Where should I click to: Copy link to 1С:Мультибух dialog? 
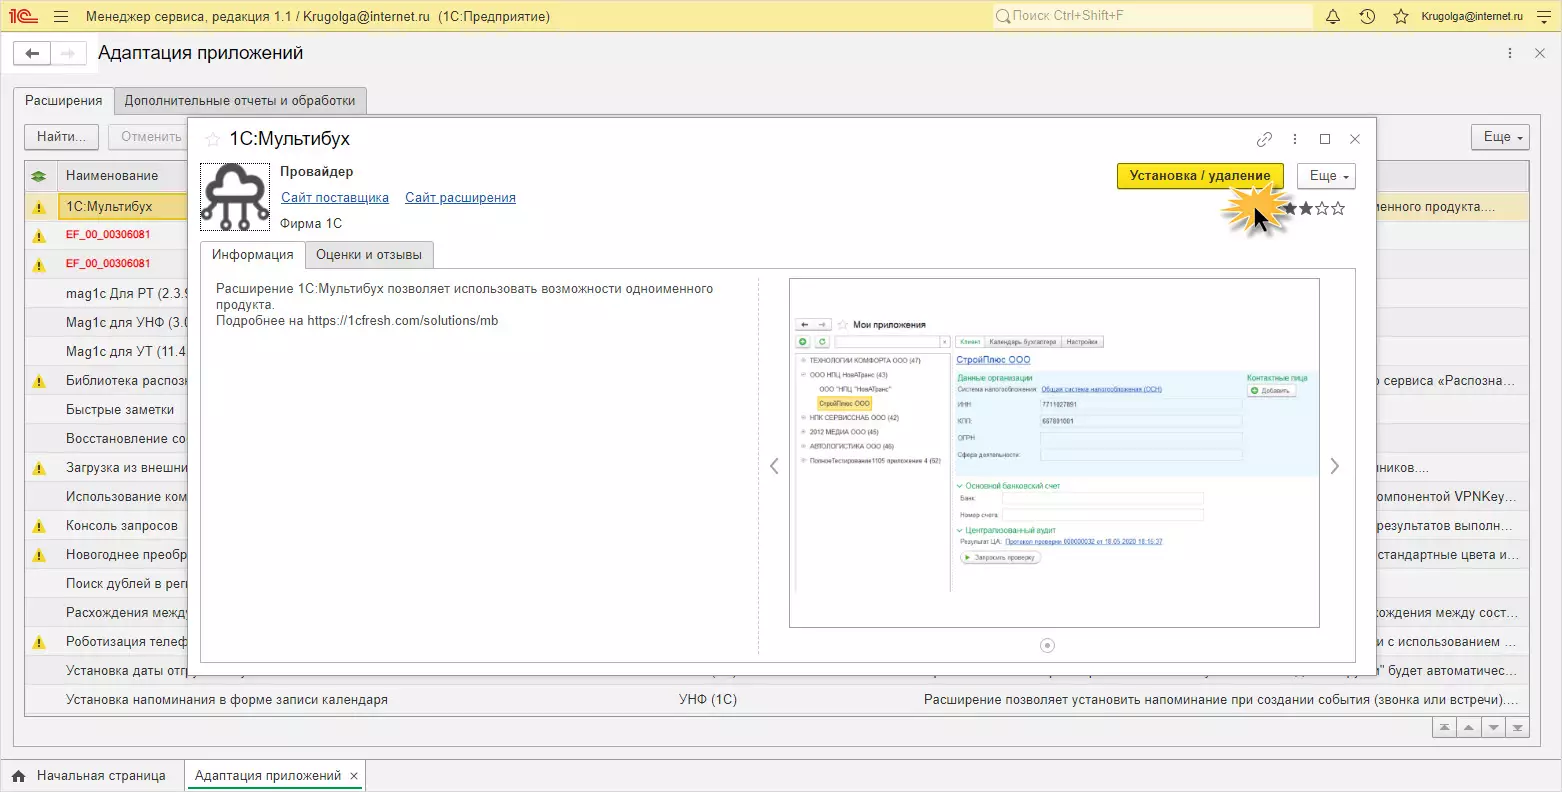tap(1264, 139)
